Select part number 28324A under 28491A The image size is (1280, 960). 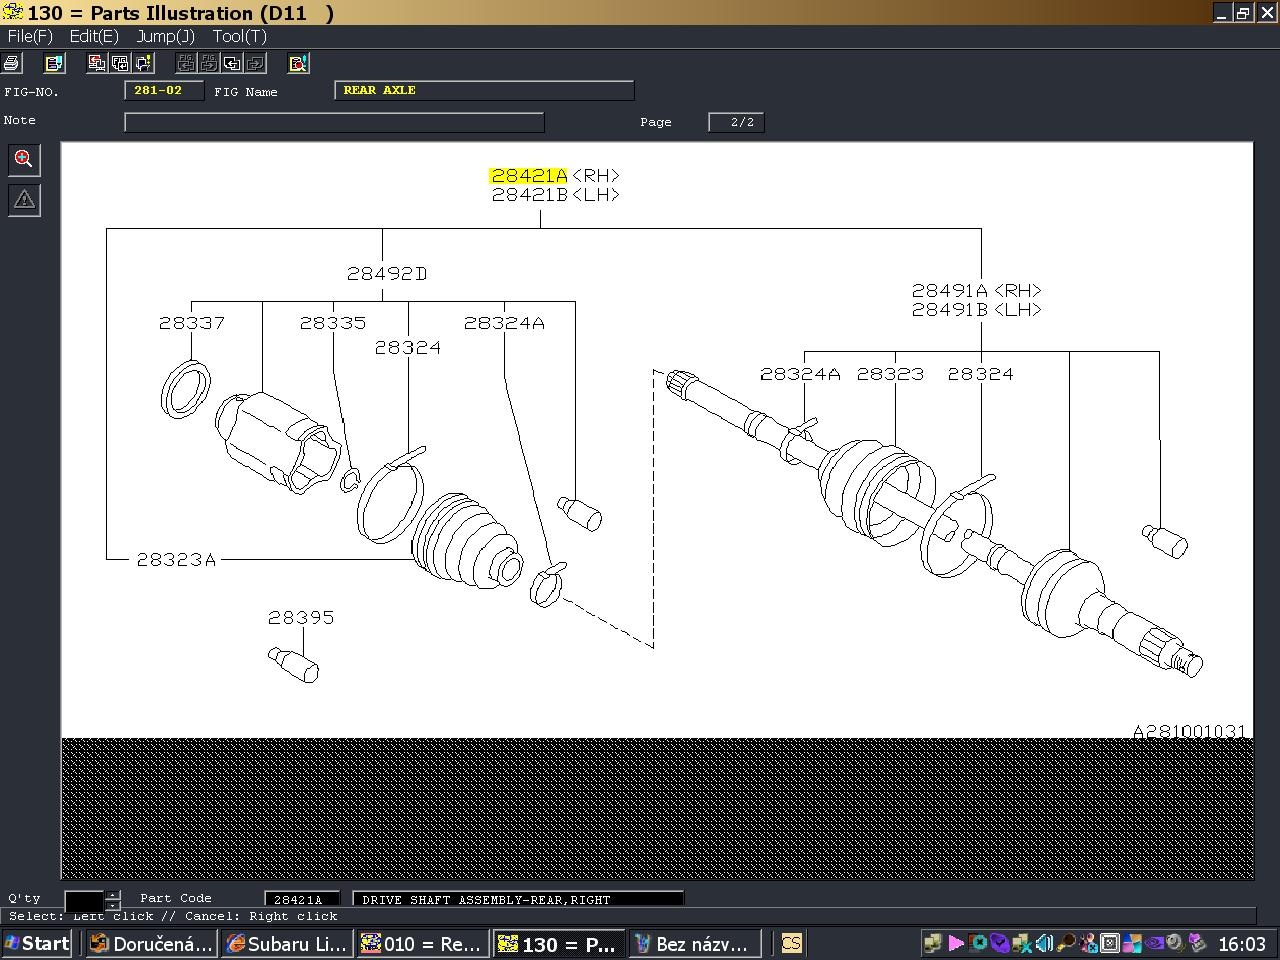coord(800,374)
